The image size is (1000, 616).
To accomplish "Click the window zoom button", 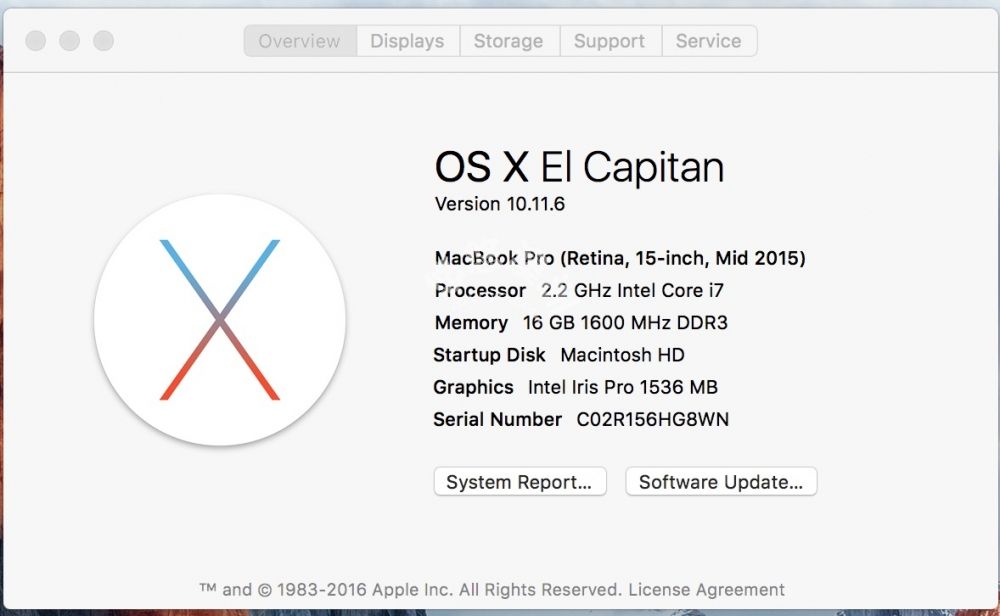I will pyautogui.click(x=103, y=41).
